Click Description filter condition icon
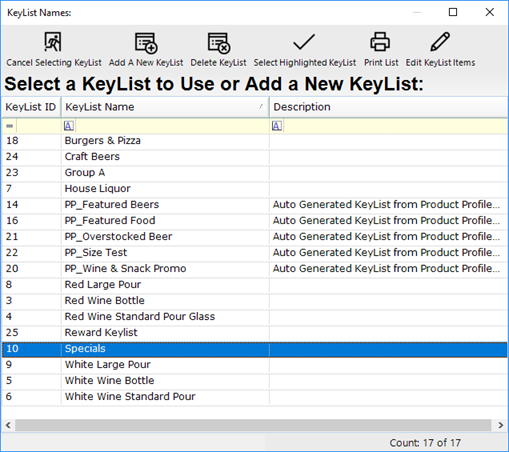This screenshot has width=509, height=452. tap(277, 126)
